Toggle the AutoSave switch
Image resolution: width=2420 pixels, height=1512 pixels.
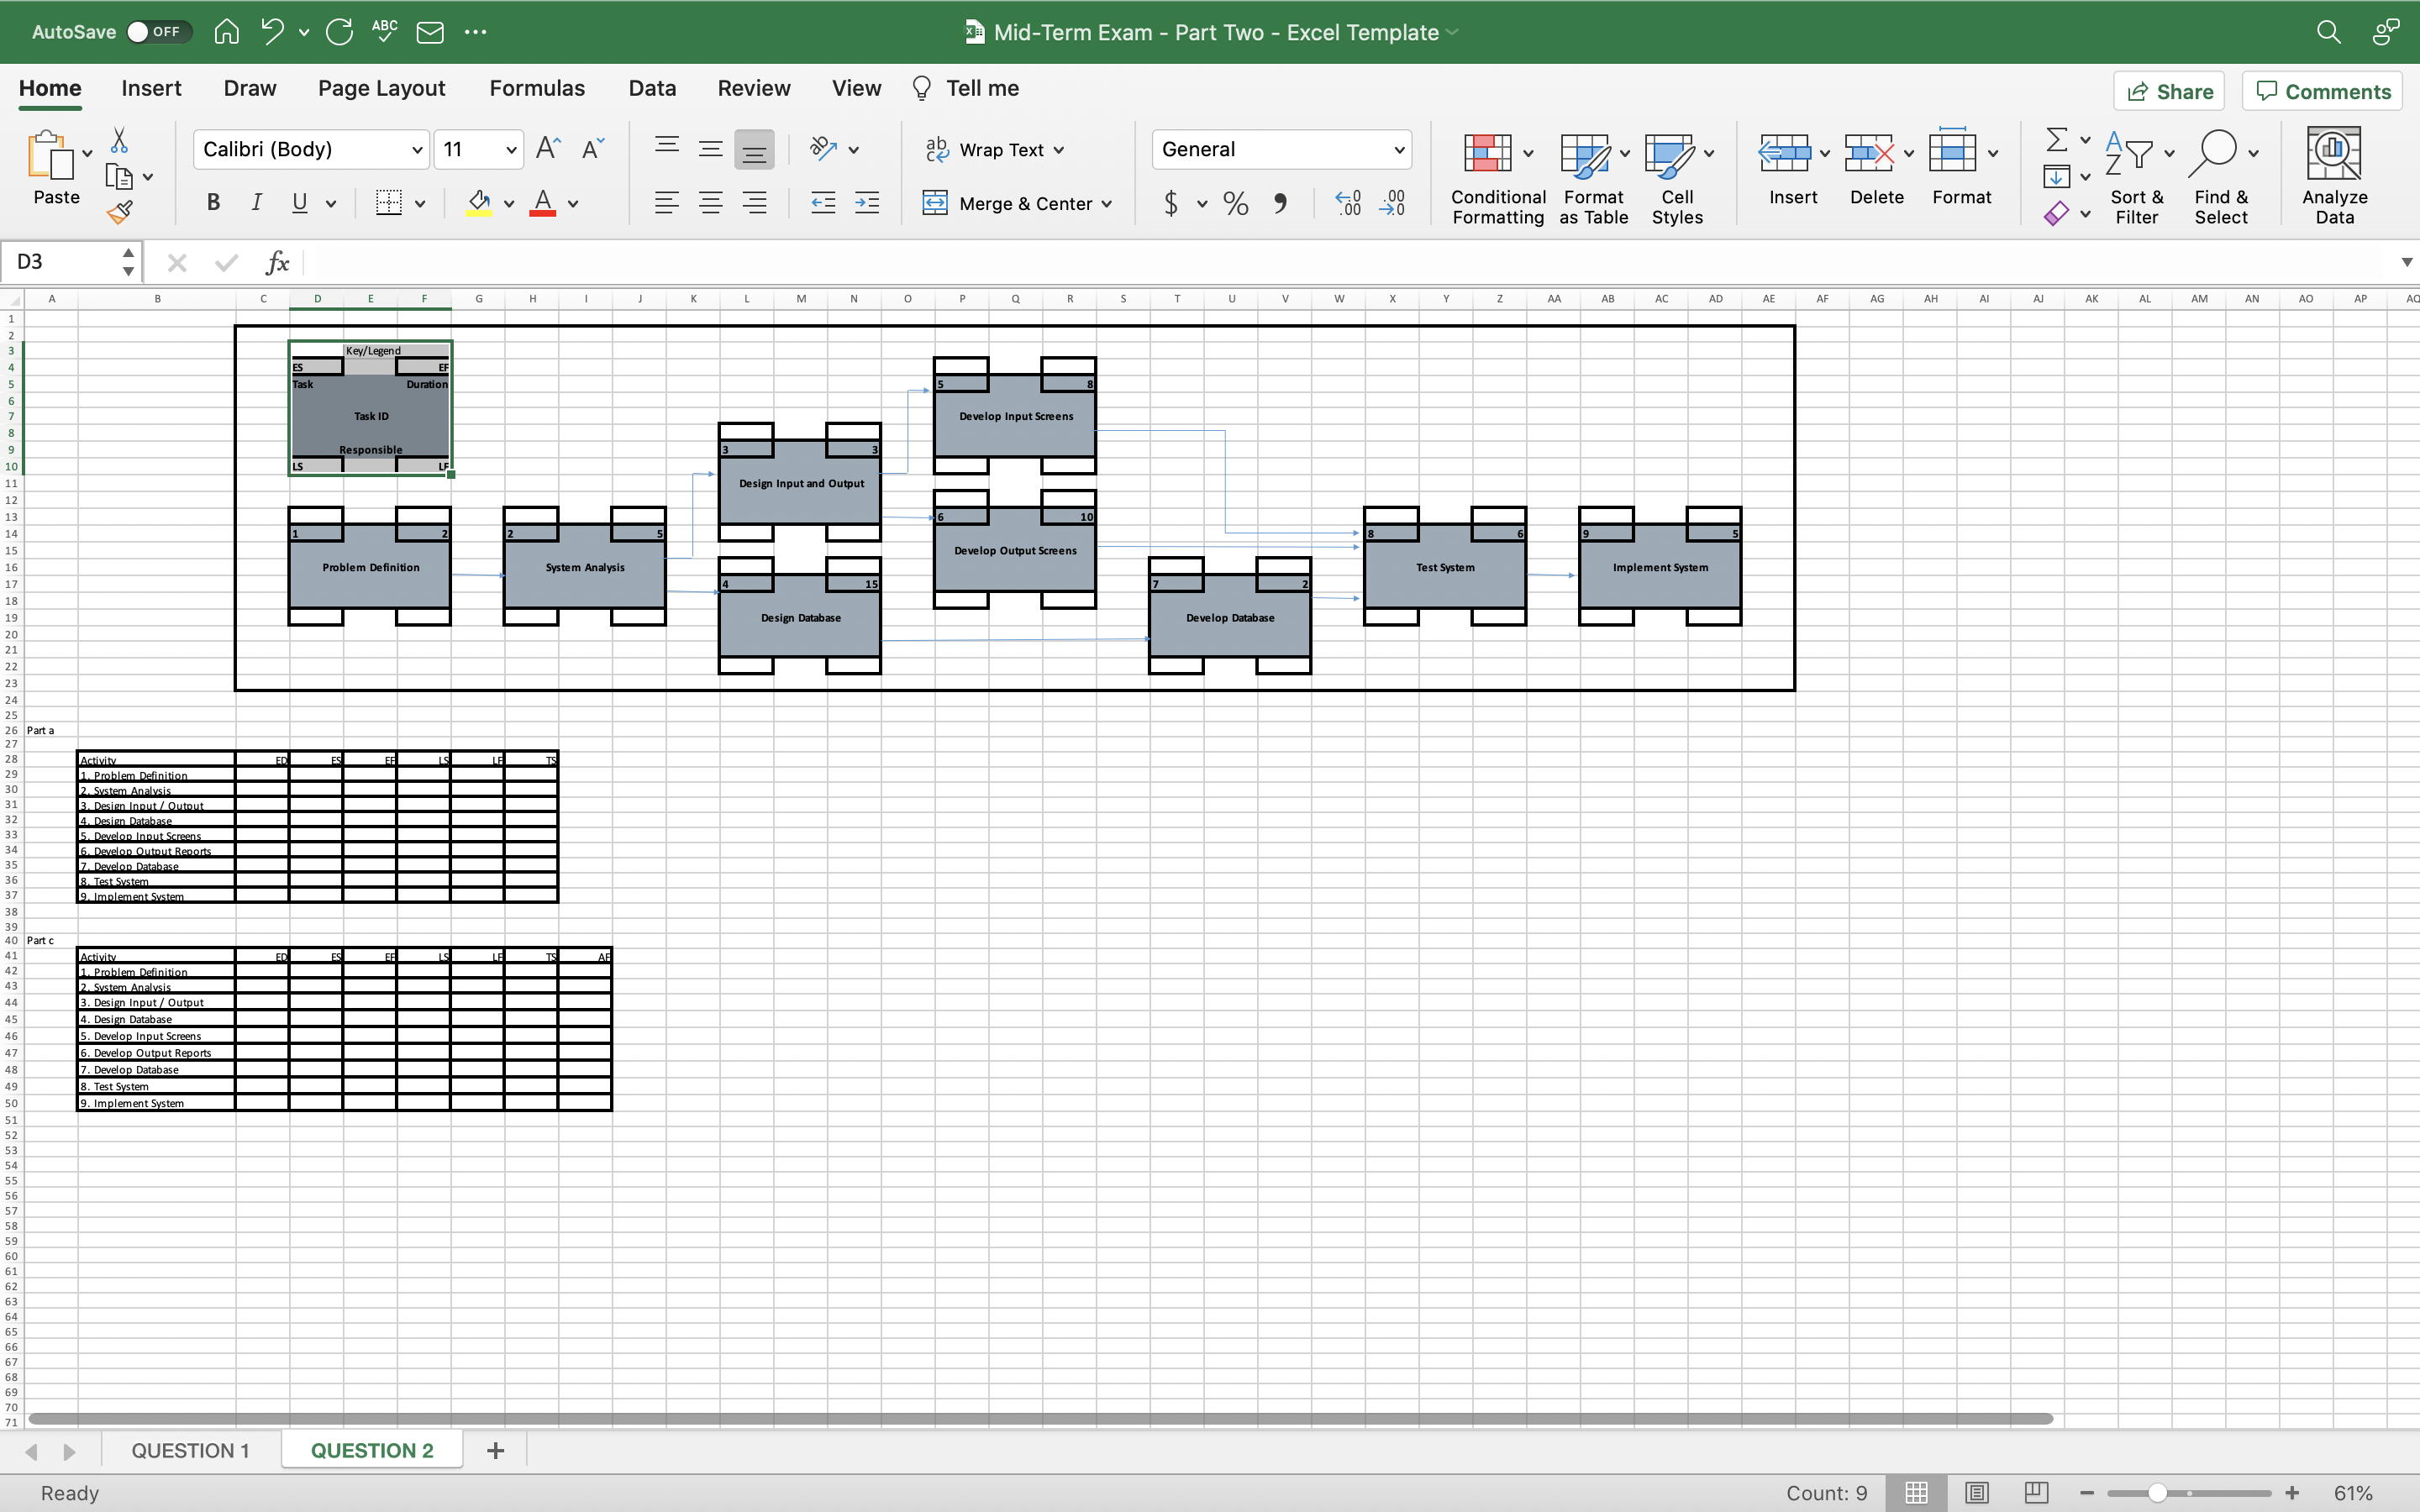pyautogui.click(x=158, y=32)
